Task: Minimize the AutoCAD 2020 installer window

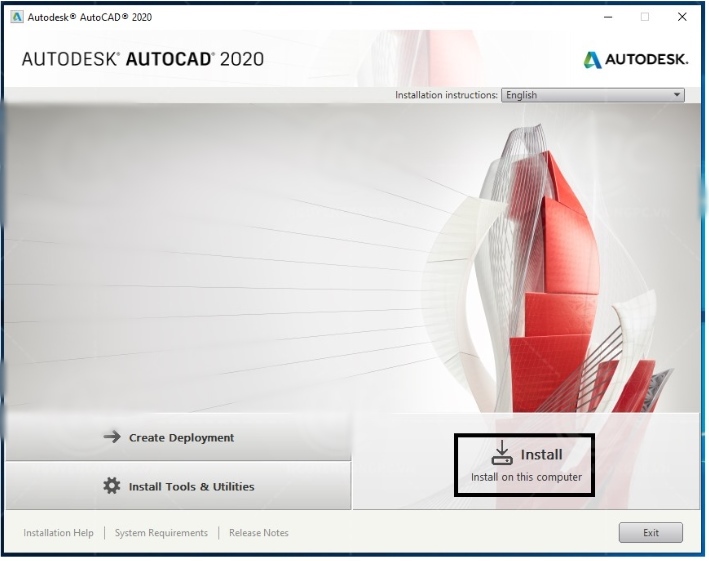Action: pos(608,17)
